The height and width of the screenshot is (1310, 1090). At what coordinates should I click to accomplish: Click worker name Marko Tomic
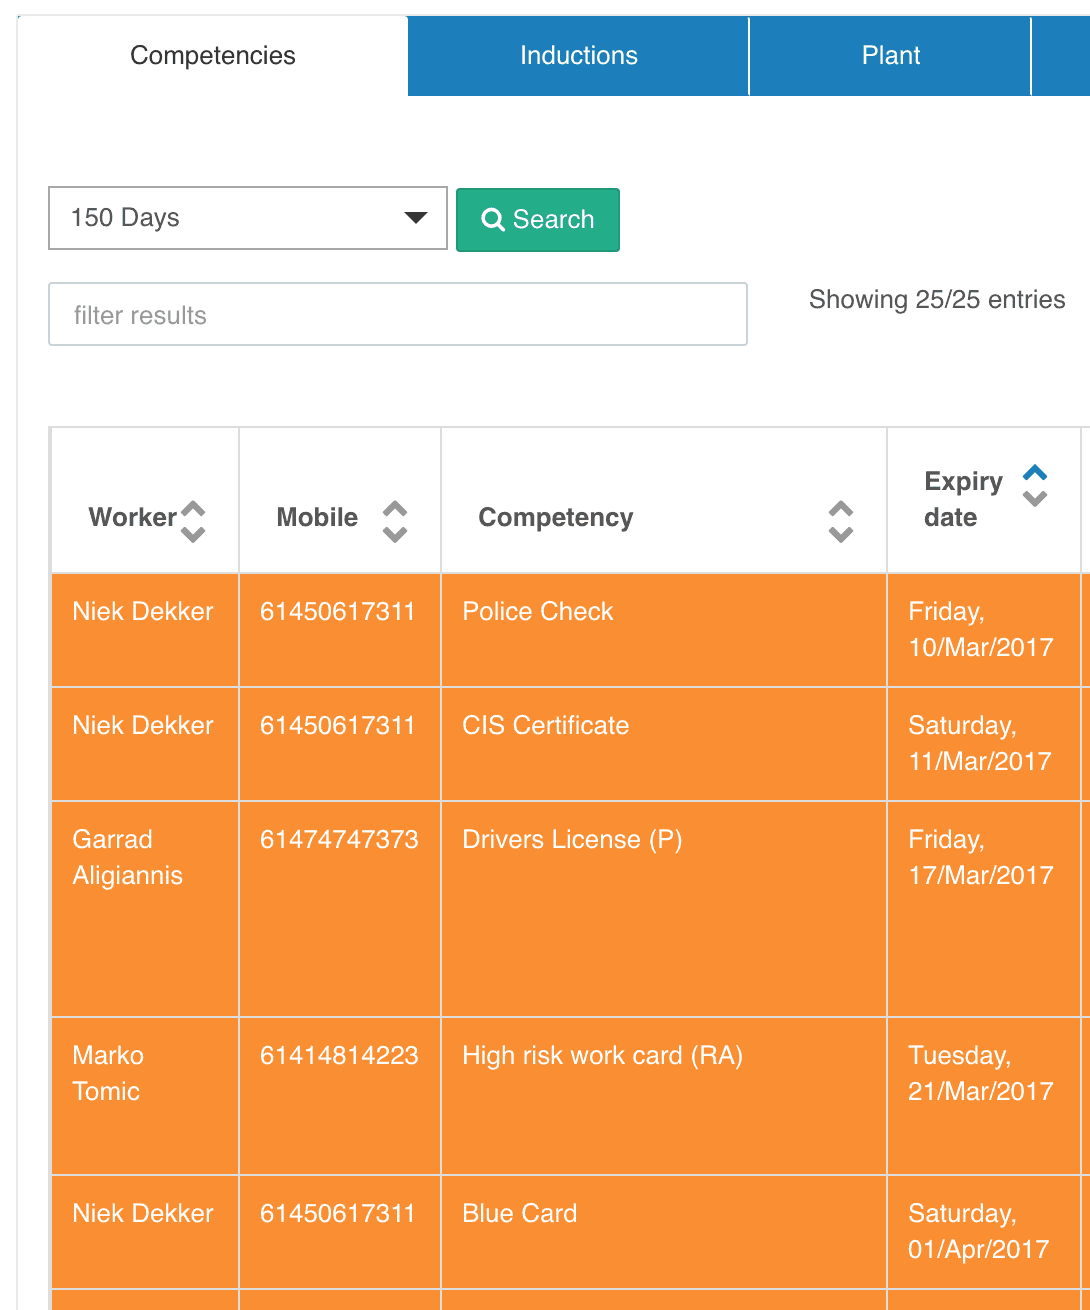[108, 1073]
